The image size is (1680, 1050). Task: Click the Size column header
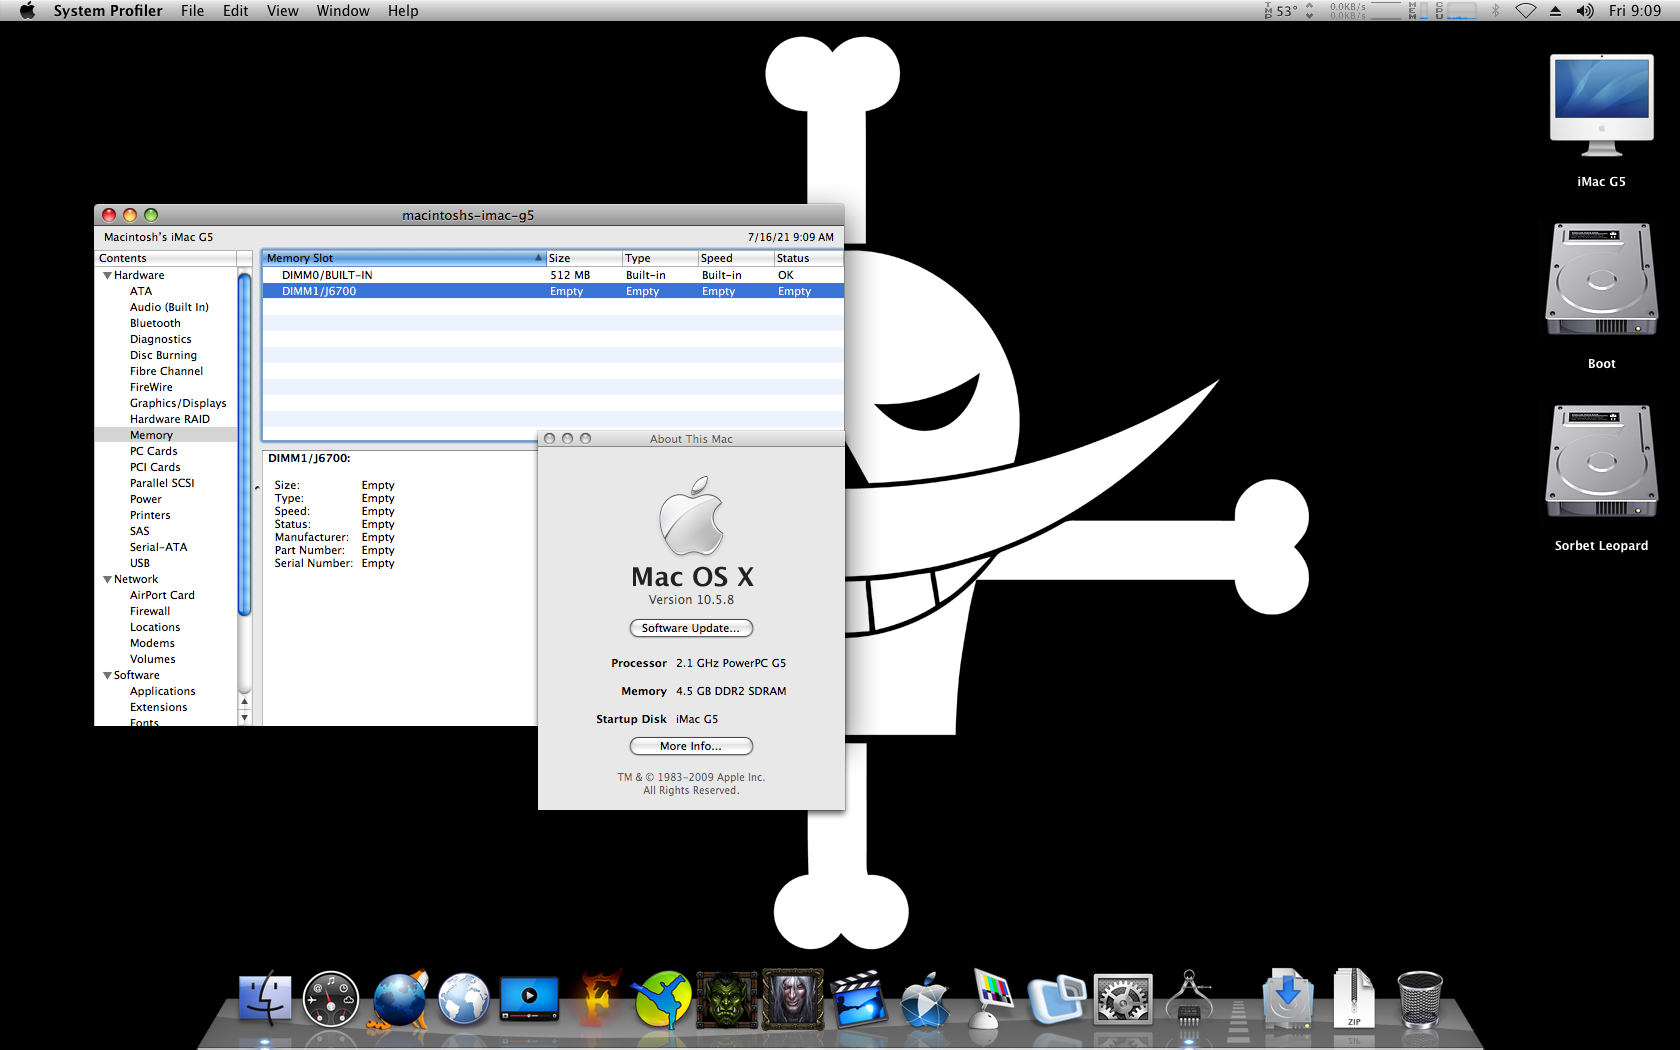(x=584, y=258)
